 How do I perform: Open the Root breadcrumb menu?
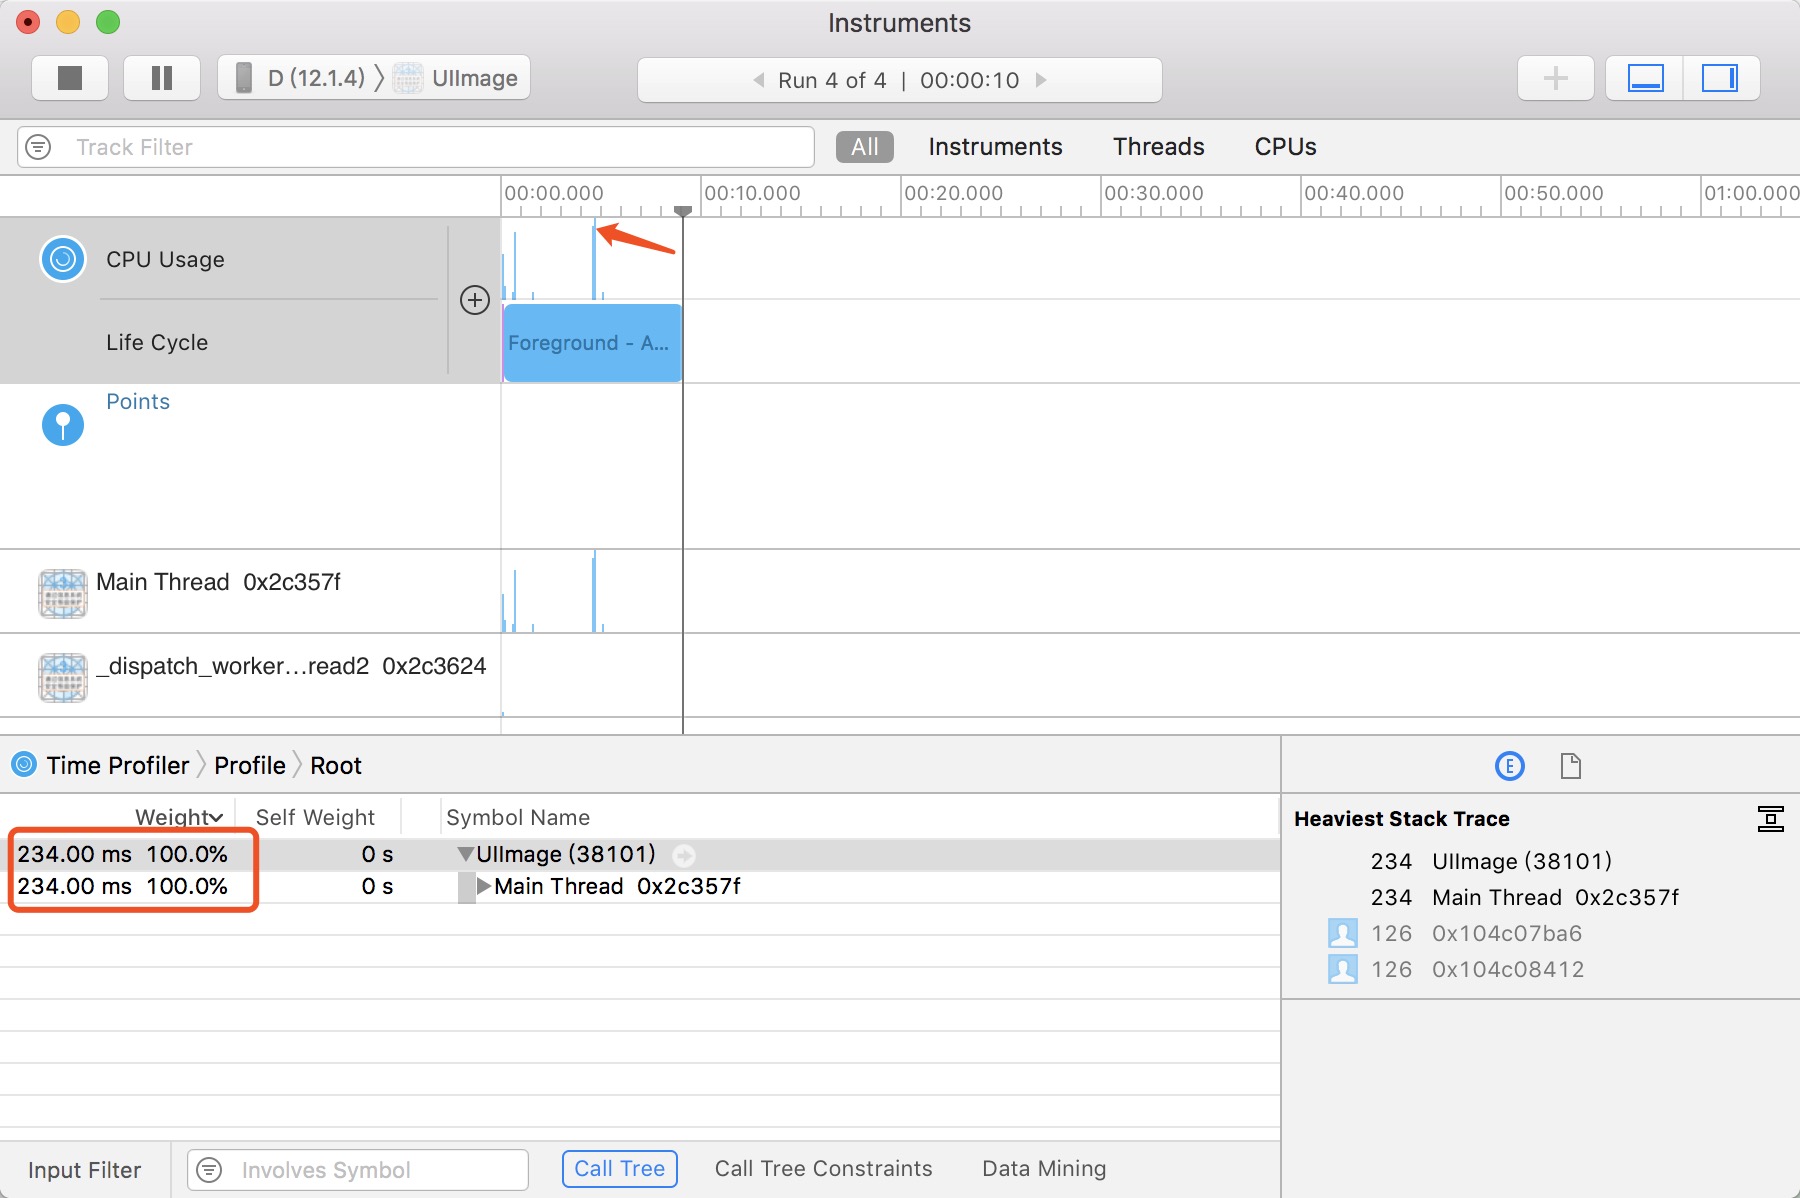click(336, 765)
